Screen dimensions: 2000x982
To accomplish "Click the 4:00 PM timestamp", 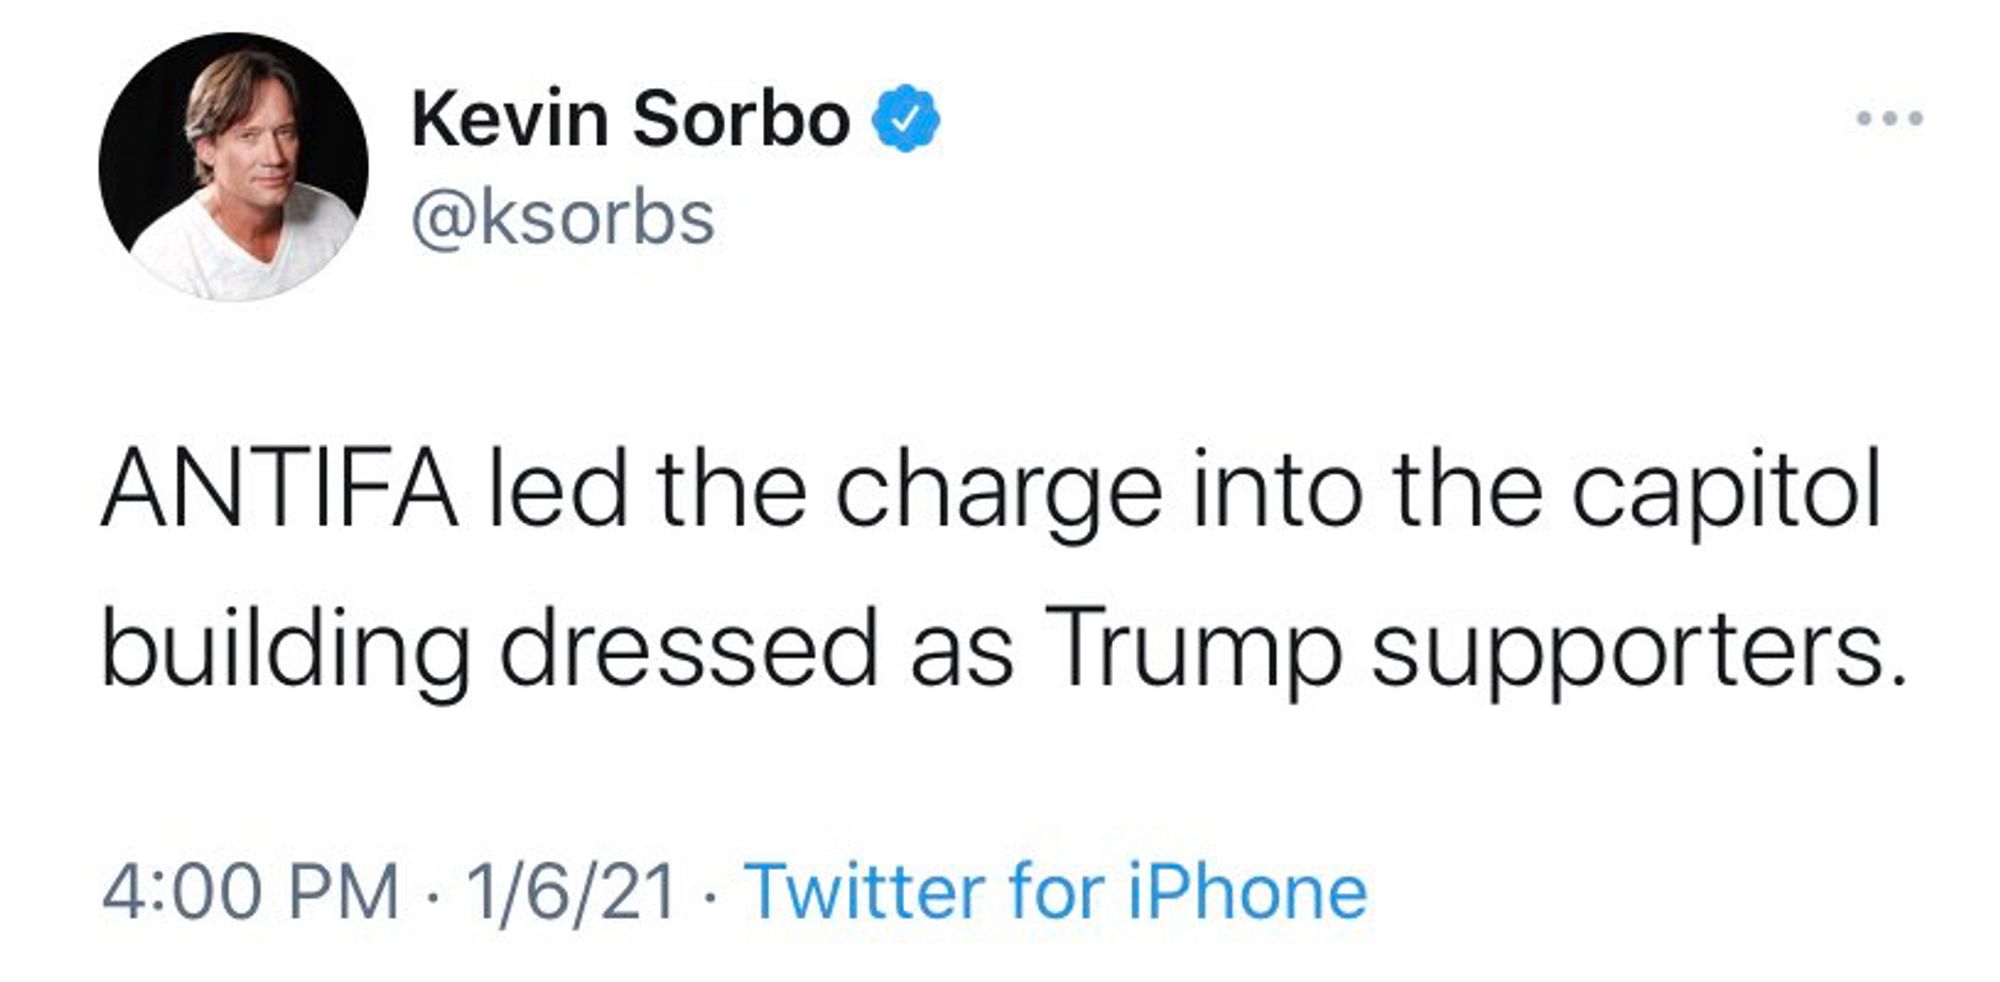I will point(250,891).
